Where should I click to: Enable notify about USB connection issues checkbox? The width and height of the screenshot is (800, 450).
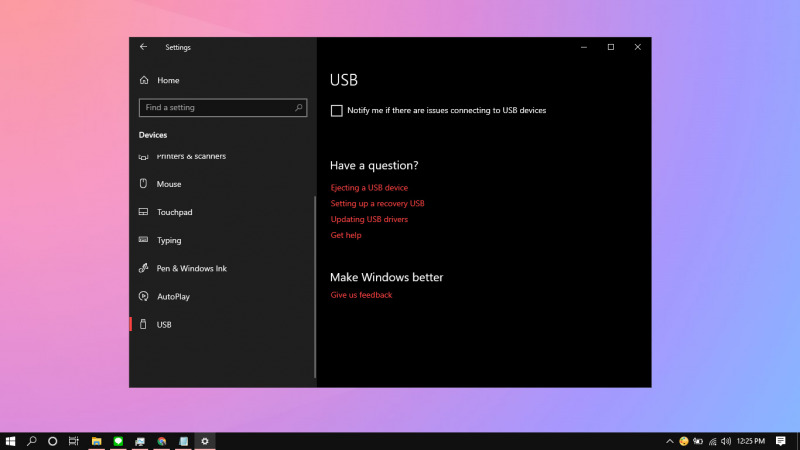(337, 111)
